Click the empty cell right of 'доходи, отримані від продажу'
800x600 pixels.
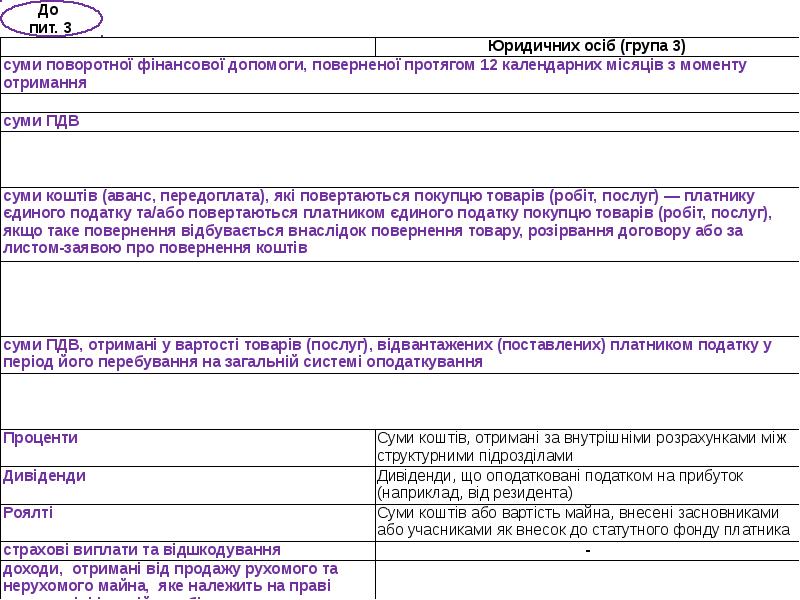click(587, 579)
